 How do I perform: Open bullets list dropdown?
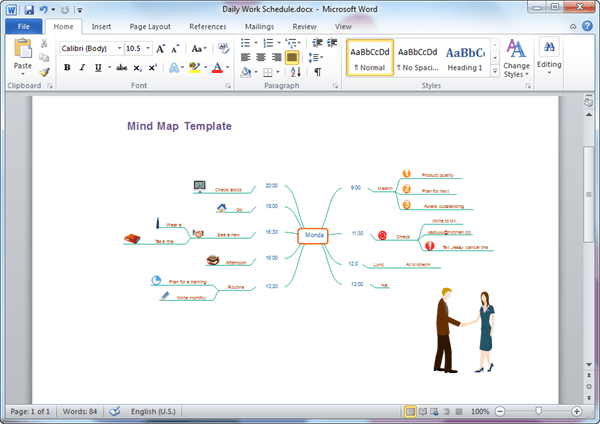click(x=256, y=43)
